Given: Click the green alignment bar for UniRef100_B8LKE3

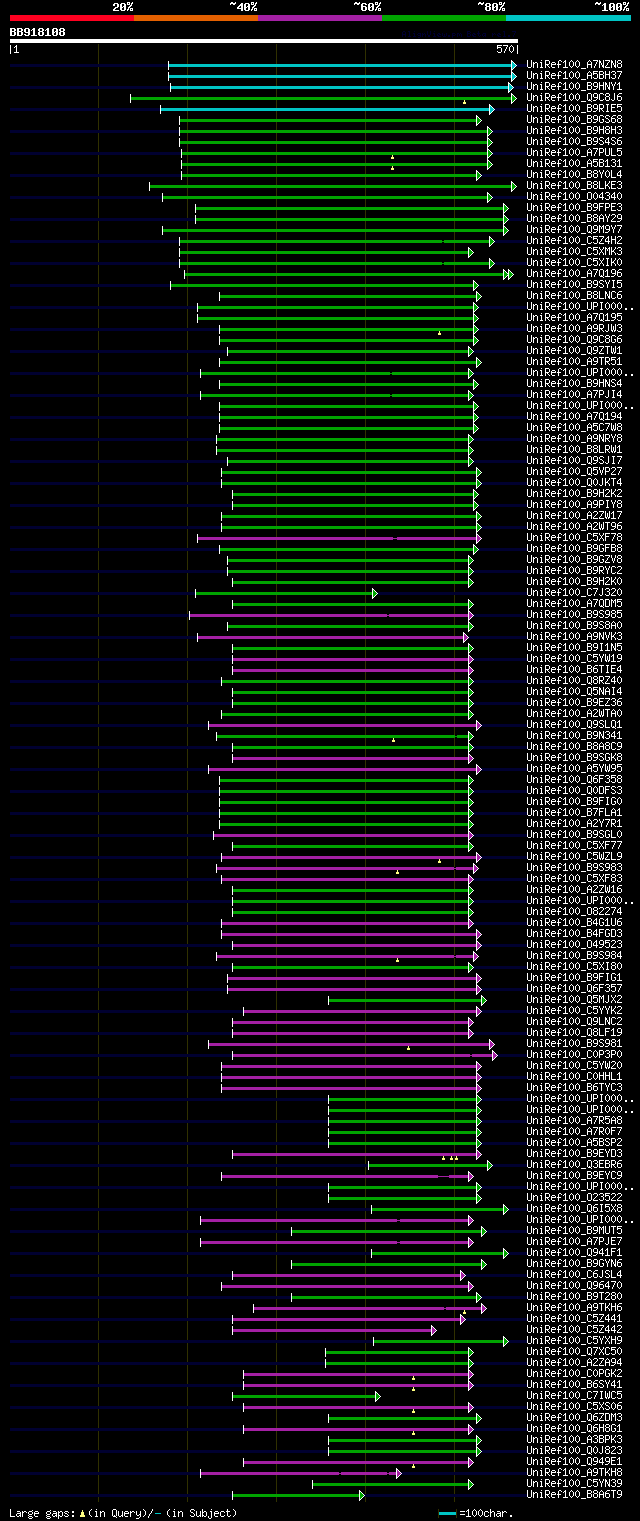Looking at the screenshot, I should click(x=333, y=185).
